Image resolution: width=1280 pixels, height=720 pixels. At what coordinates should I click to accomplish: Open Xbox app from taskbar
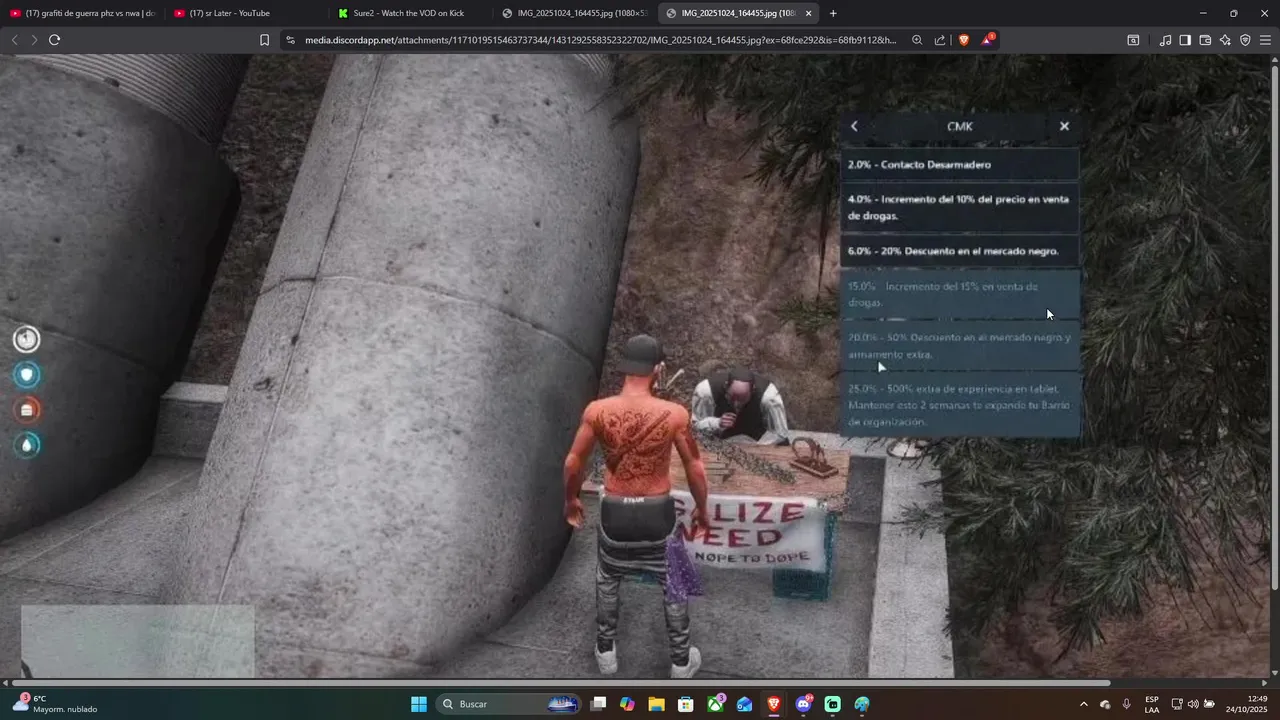click(715, 704)
